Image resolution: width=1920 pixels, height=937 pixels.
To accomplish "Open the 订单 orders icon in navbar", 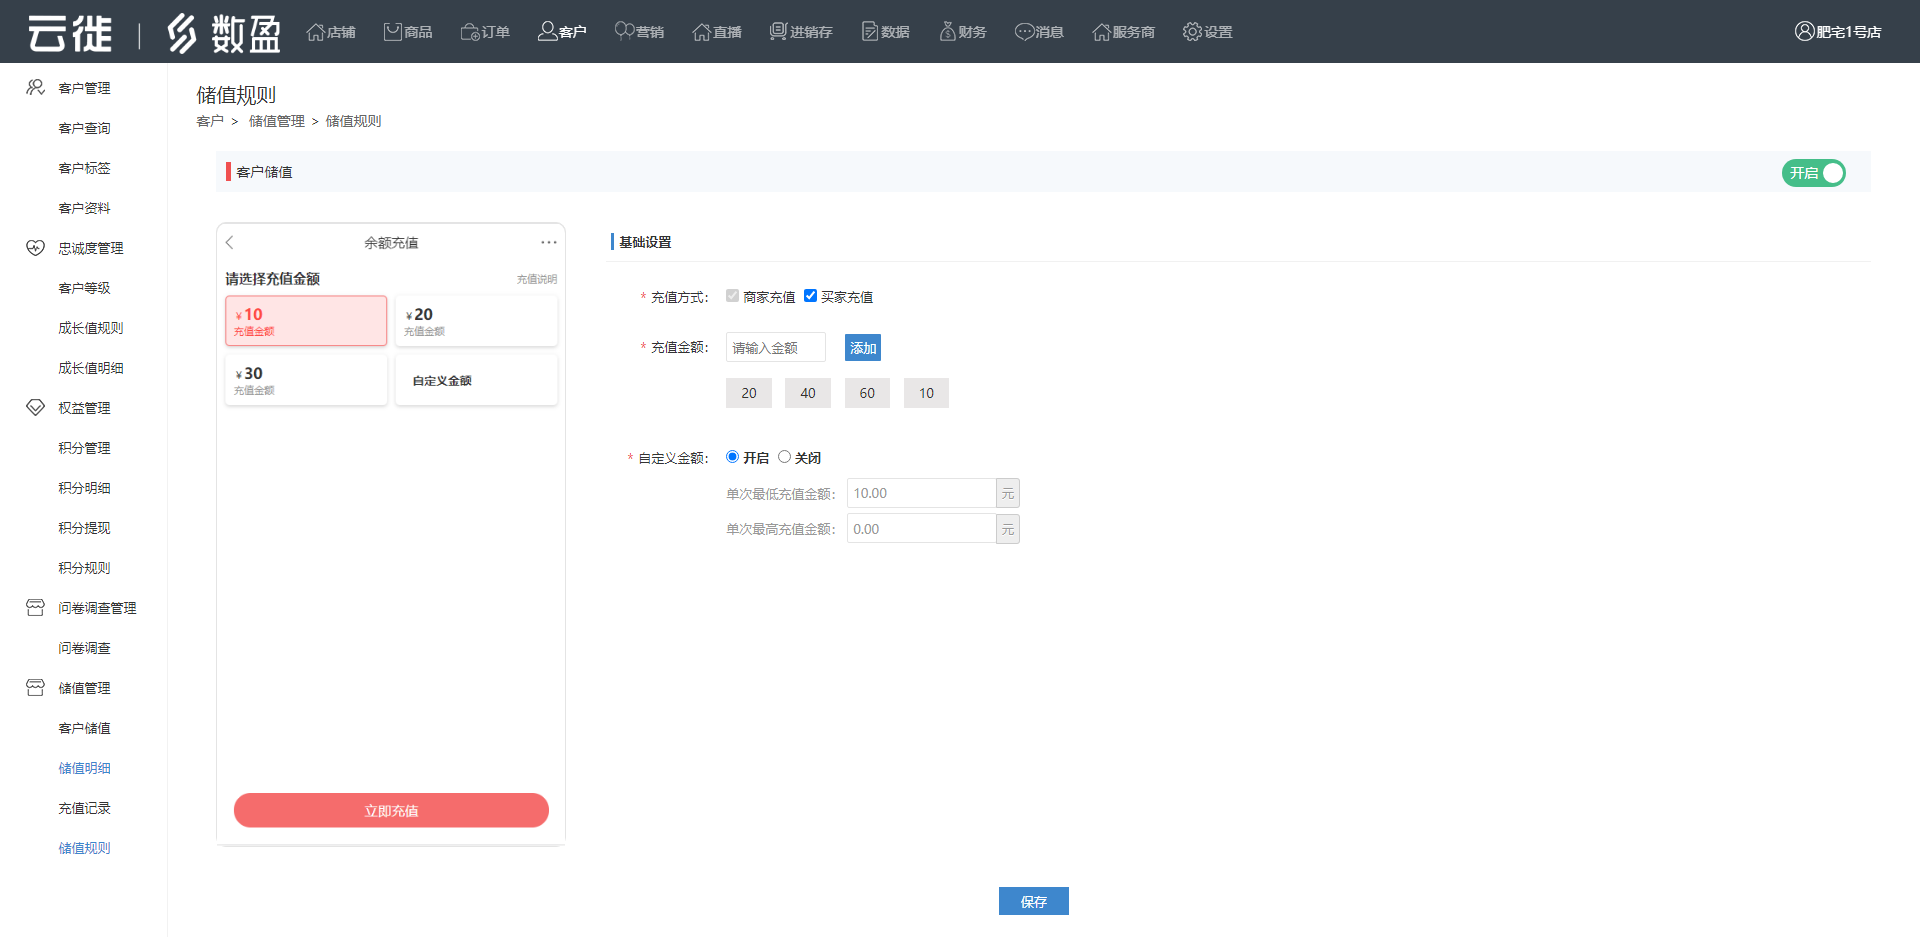I will [470, 32].
